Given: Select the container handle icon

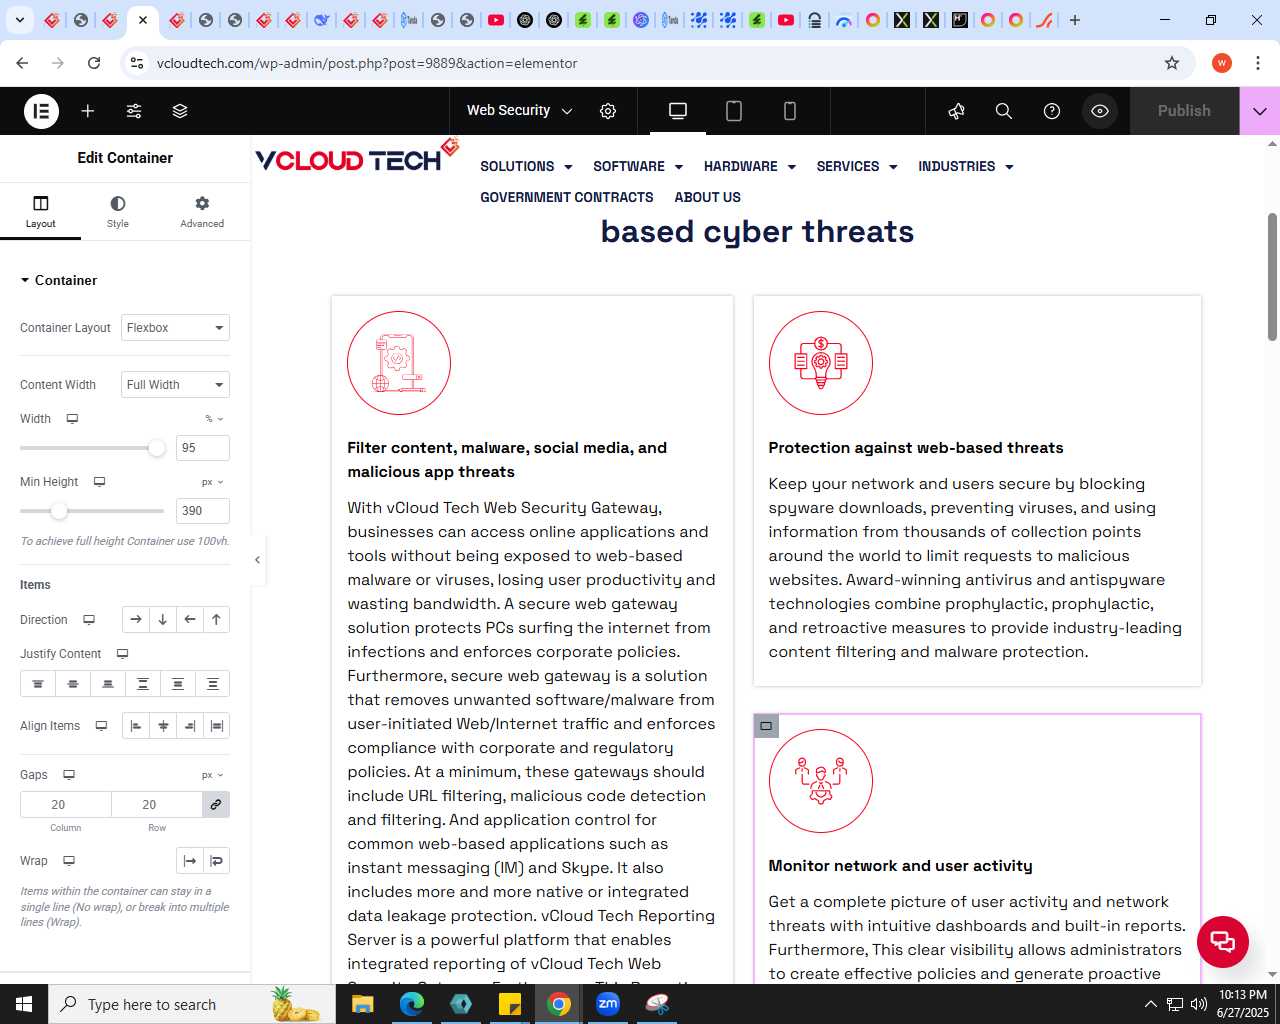Looking at the screenshot, I should [766, 726].
